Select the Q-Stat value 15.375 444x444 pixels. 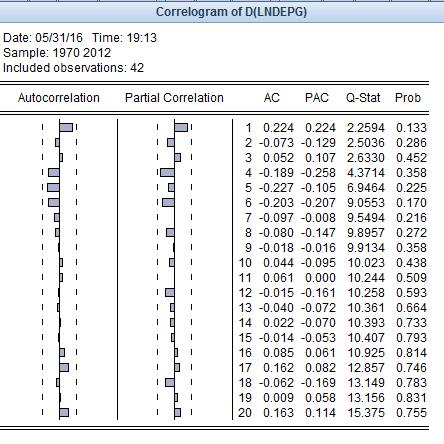click(366, 413)
